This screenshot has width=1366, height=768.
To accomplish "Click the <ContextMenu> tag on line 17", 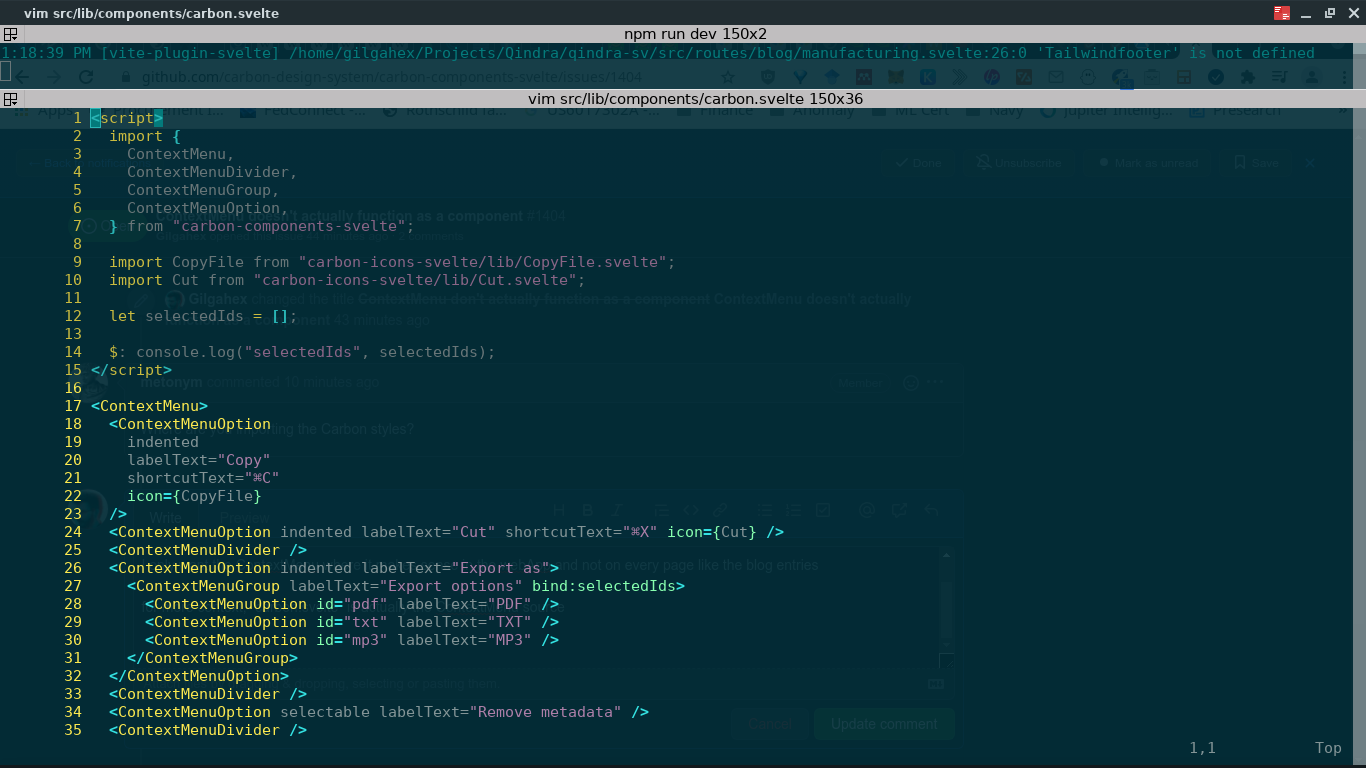I will pyautogui.click(x=149, y=406).
